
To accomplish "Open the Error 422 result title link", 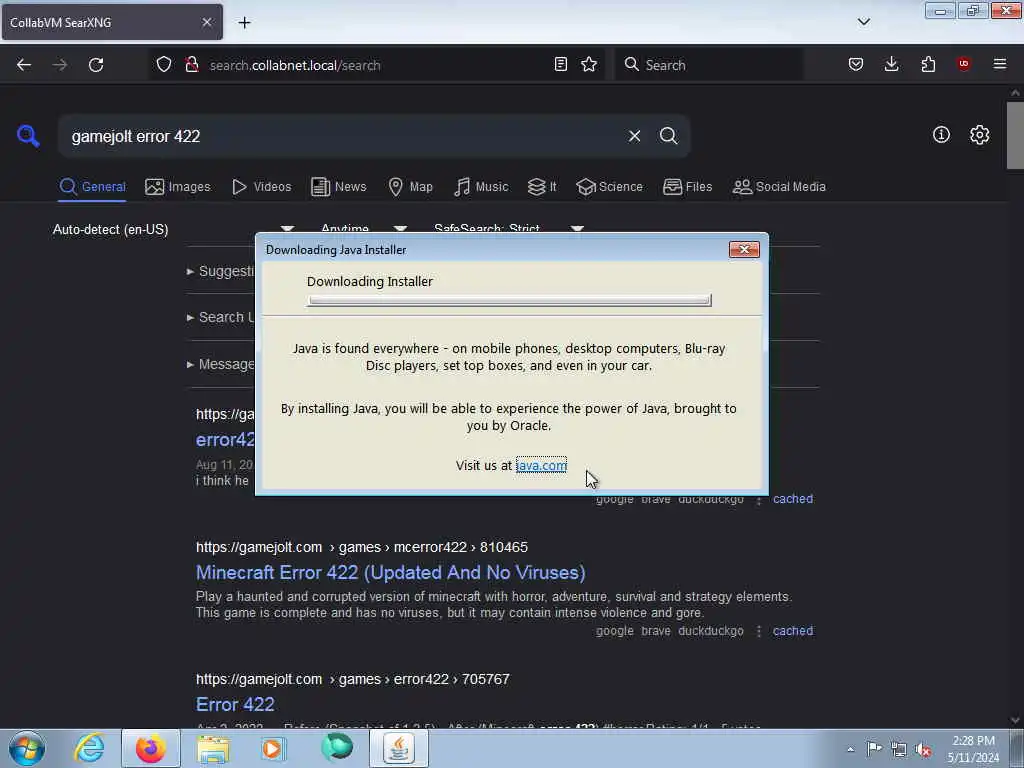I will click(235, 704).
